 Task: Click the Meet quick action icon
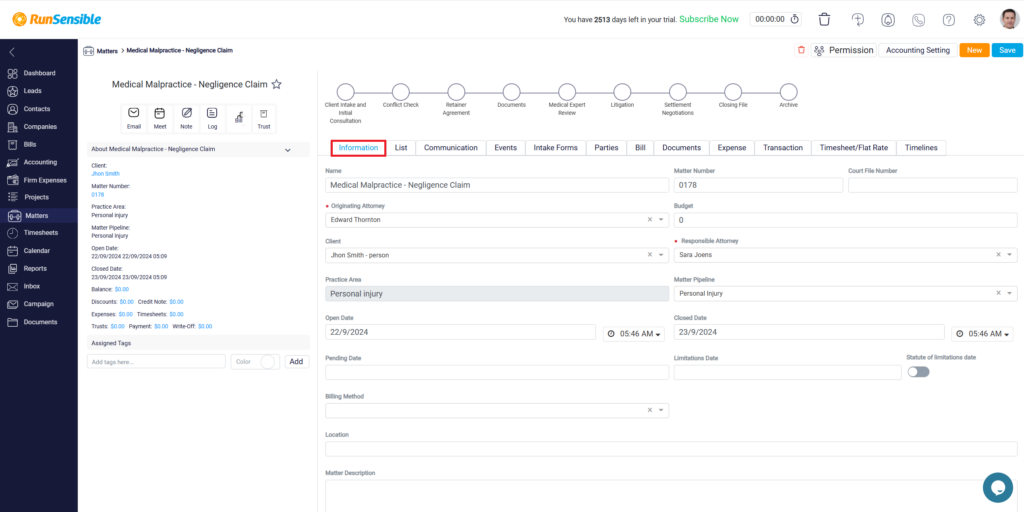click(160, 118)
